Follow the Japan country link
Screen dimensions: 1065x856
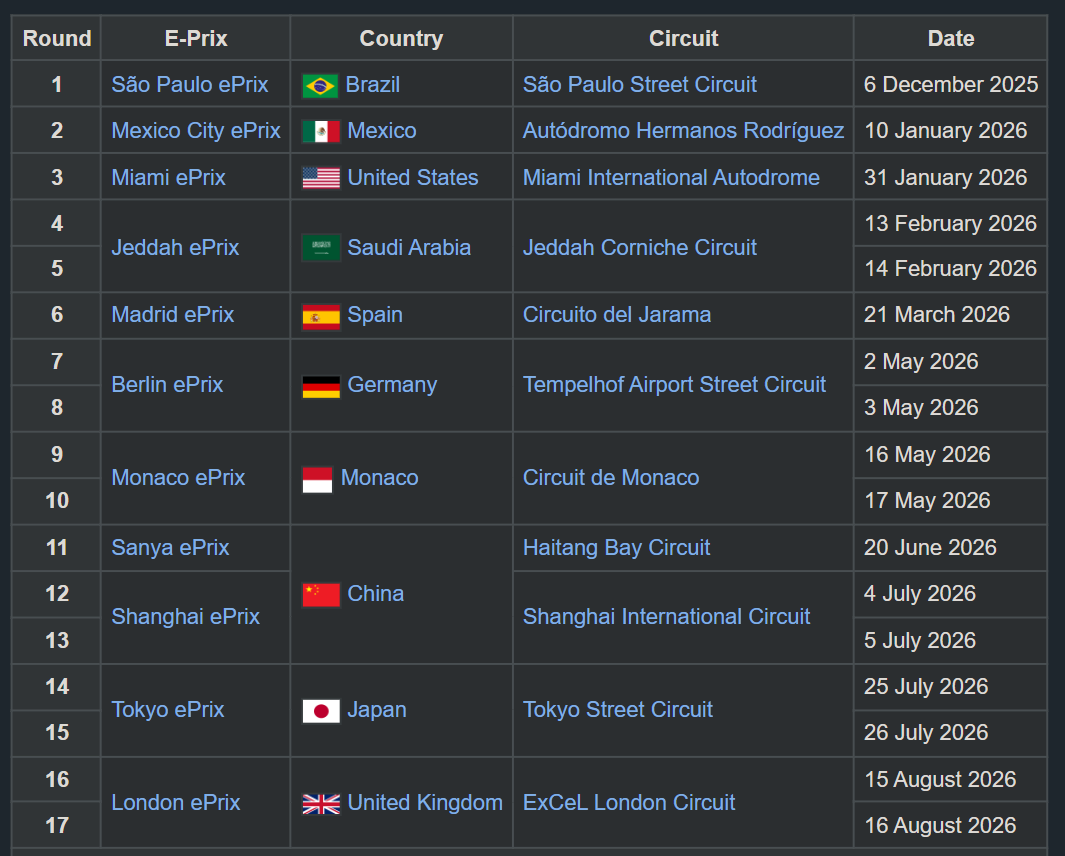click(x=377, y=710)
